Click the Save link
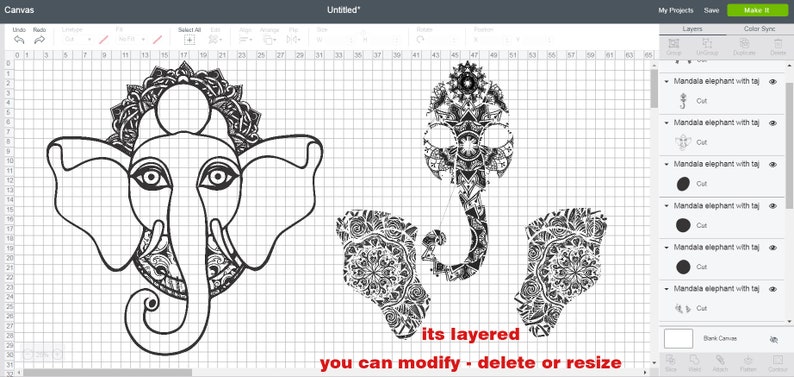The image size is (794, 377). [x=711, y=10]
